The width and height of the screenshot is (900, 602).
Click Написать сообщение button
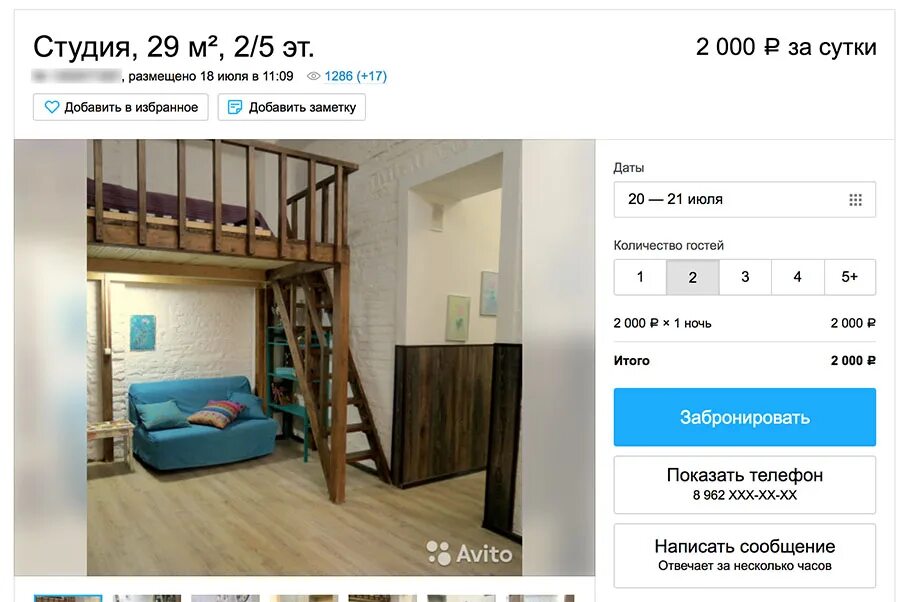coord(744,555)
